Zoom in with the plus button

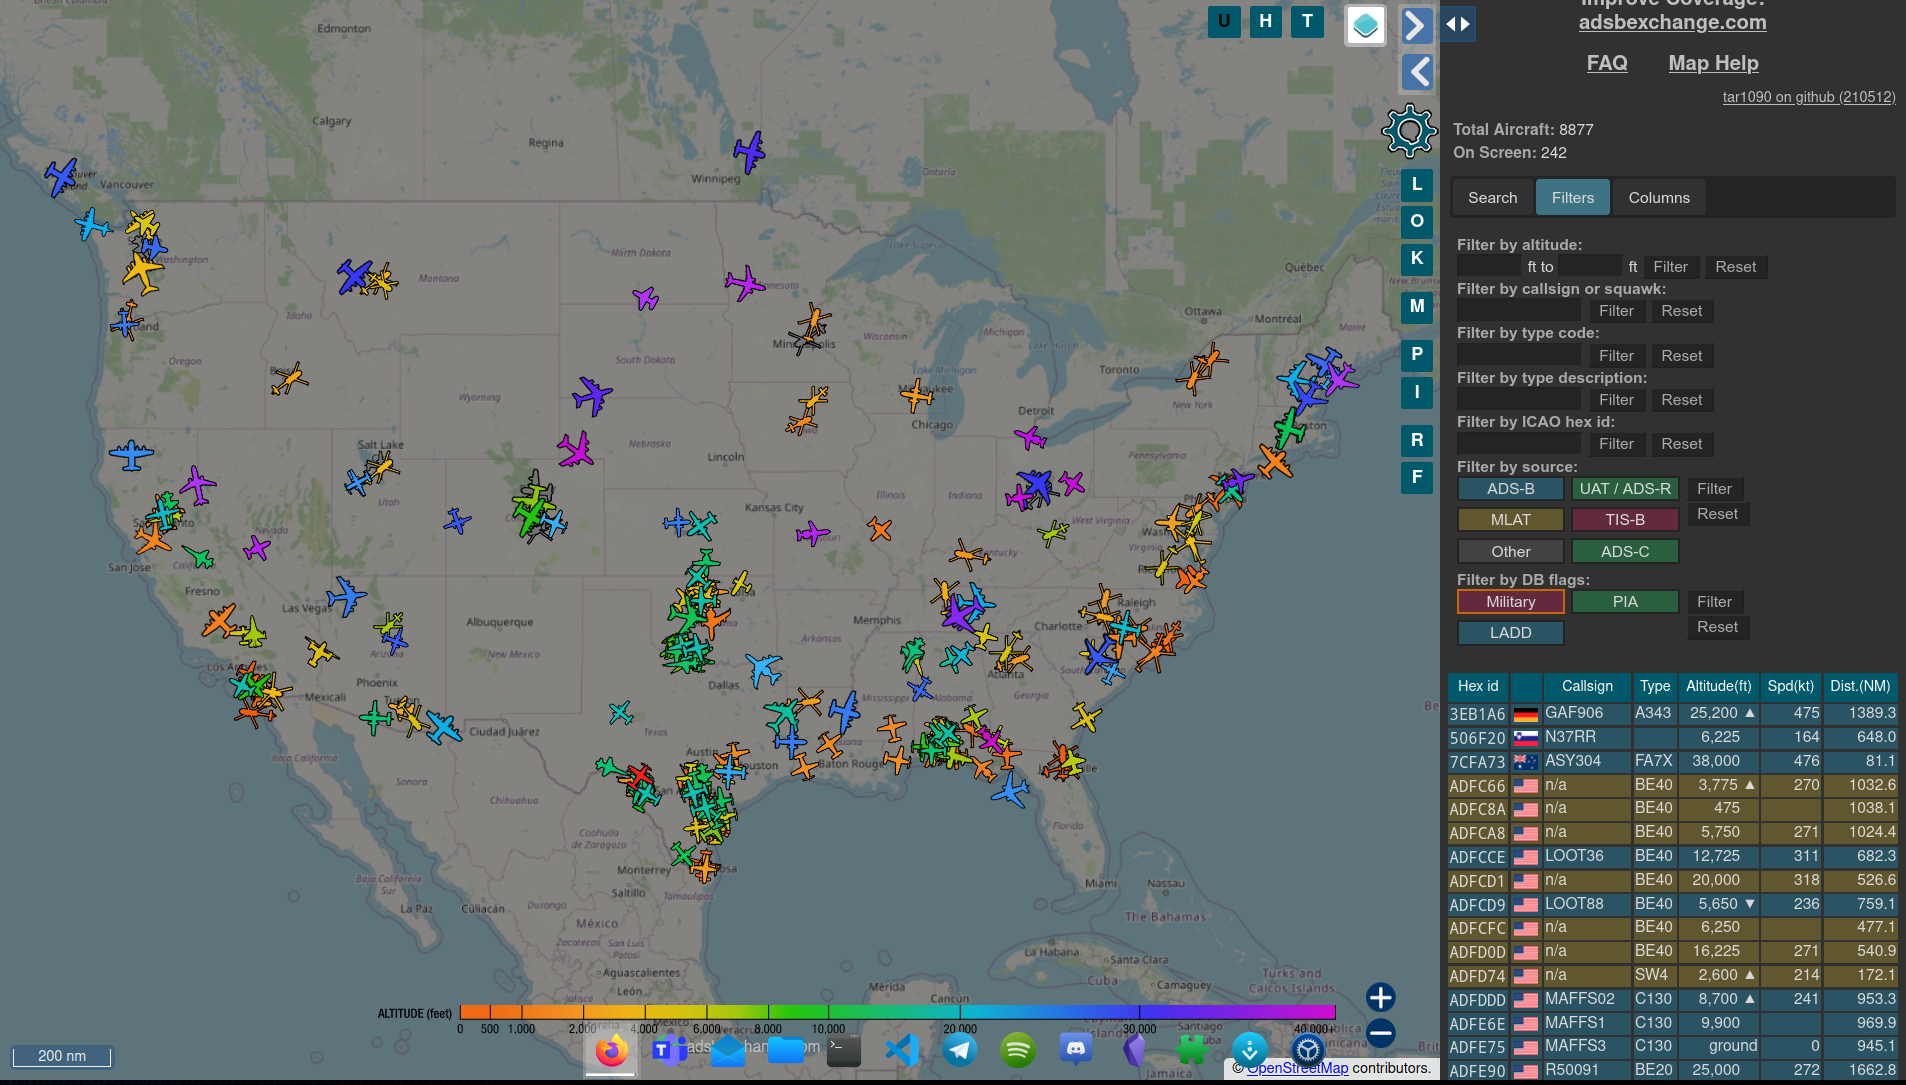coord(1380,997)
